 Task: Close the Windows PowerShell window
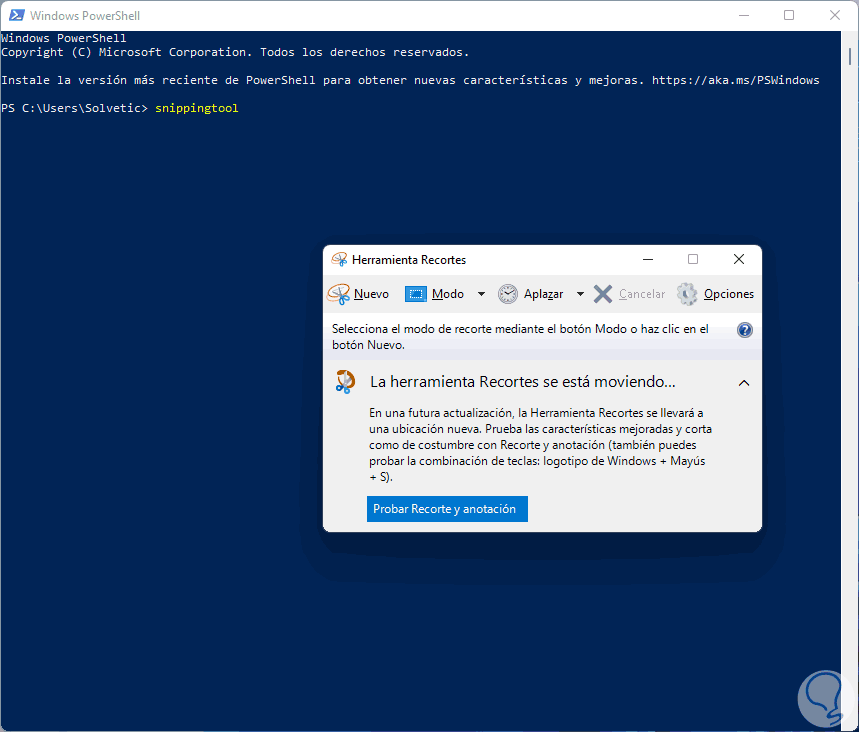coord(835,15)
